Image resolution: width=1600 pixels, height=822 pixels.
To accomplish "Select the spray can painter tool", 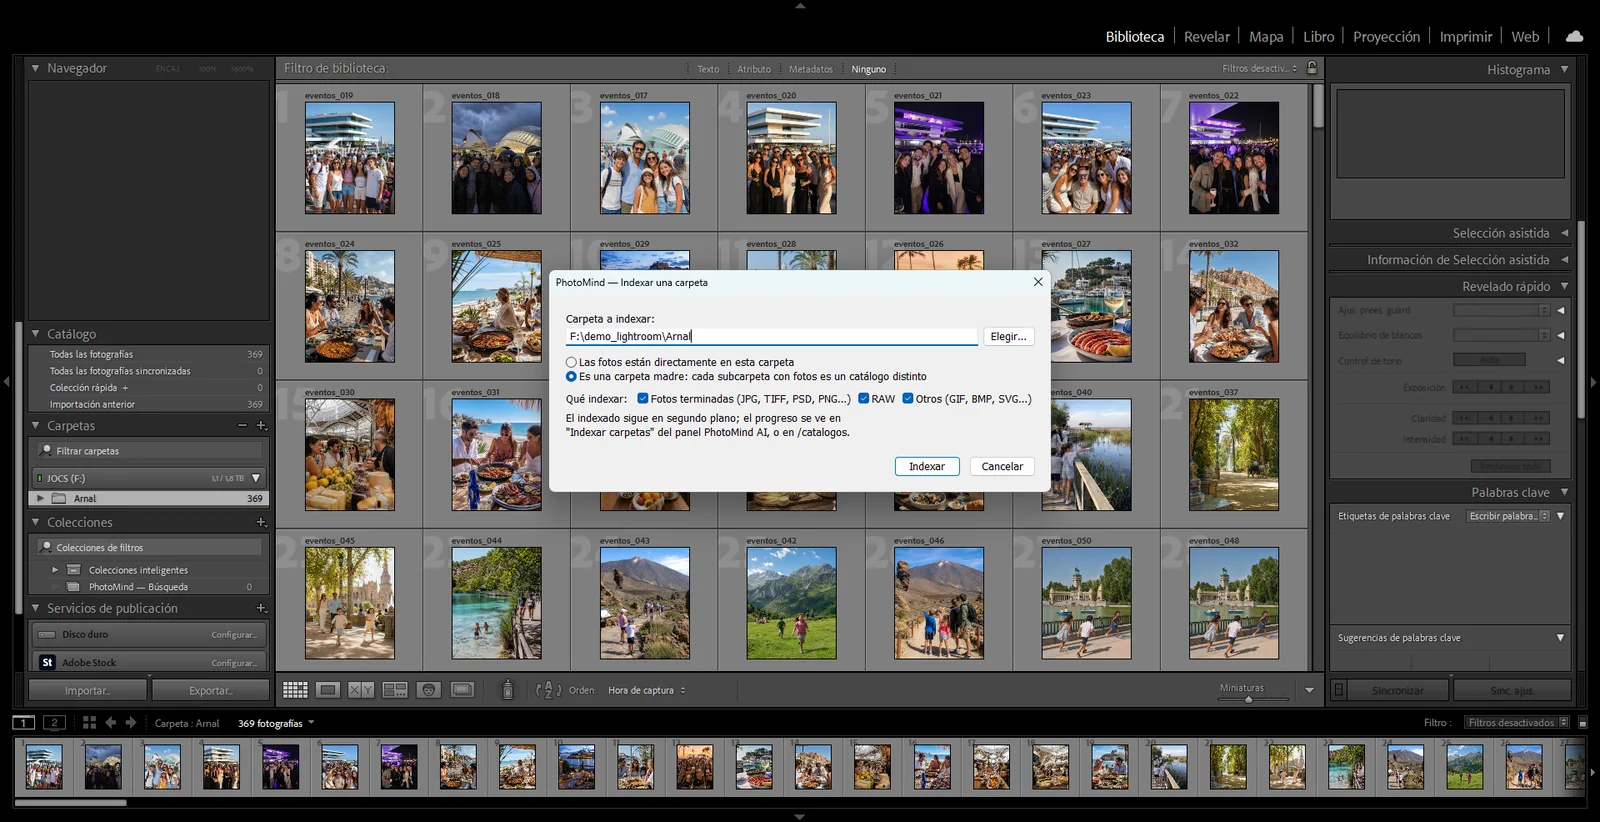I will 507,690.
